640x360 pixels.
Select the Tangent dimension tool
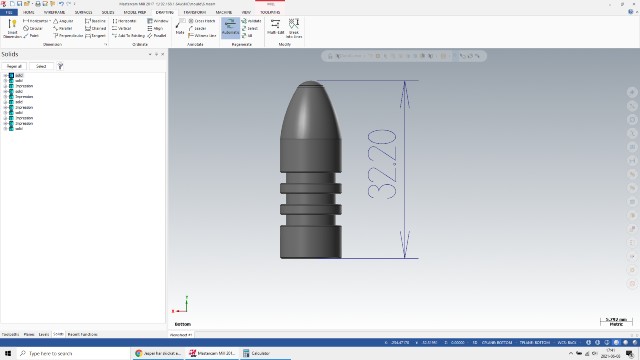point(96,36)
